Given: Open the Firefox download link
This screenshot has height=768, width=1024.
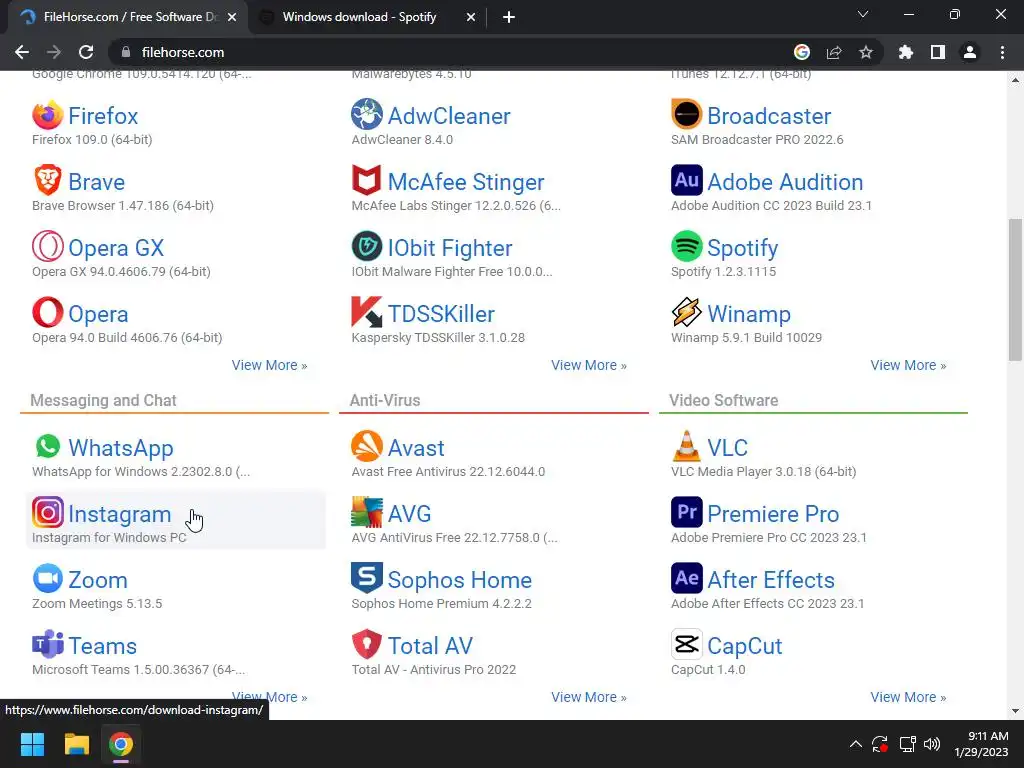Looking at the screenshot, I should (103, 116).
